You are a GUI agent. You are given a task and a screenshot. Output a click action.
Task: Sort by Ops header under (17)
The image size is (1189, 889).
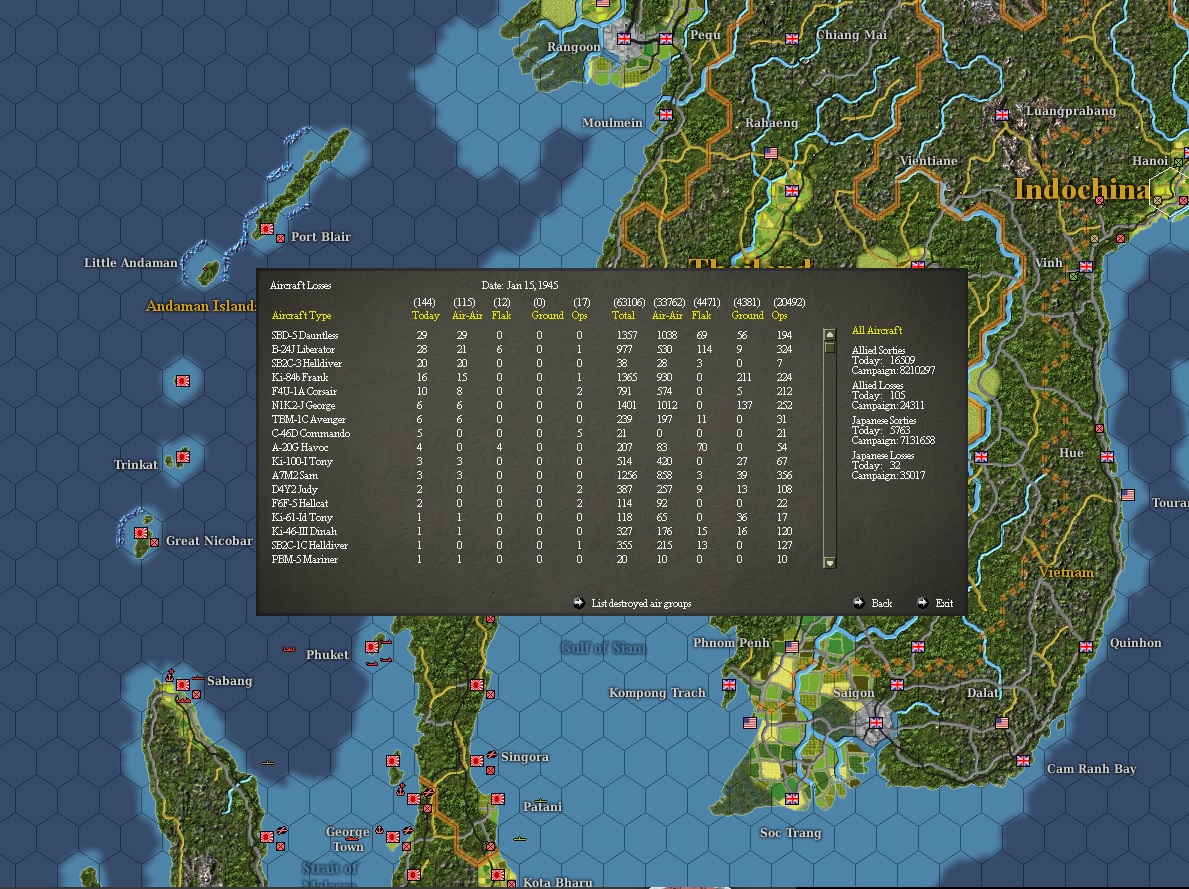(x=579, y=316)
